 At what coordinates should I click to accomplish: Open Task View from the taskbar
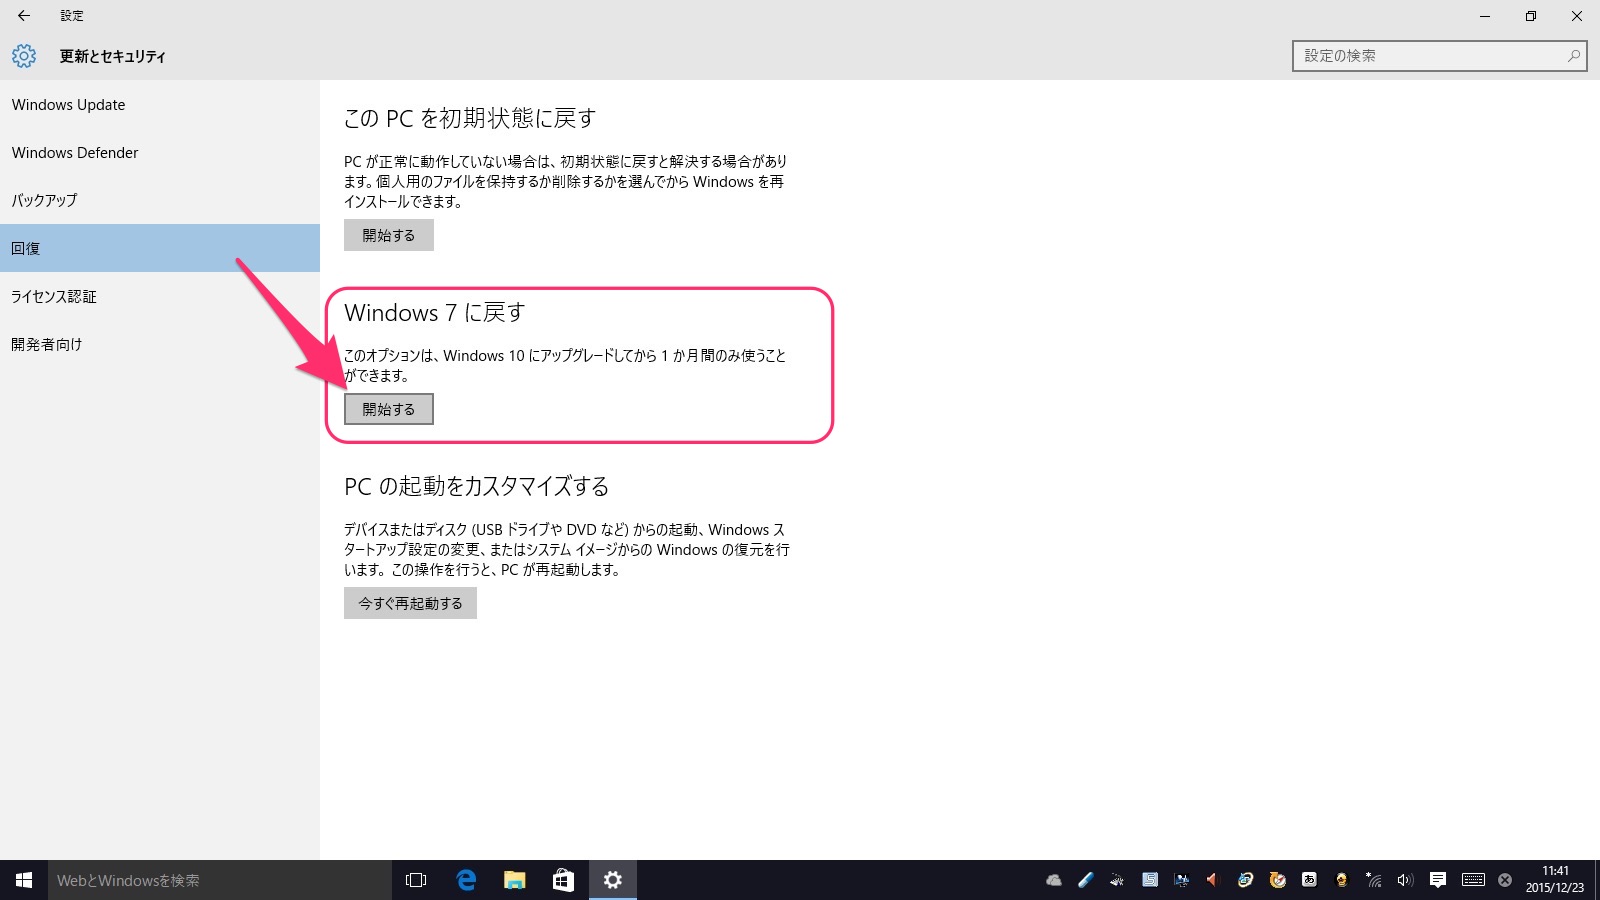[416, 880]
